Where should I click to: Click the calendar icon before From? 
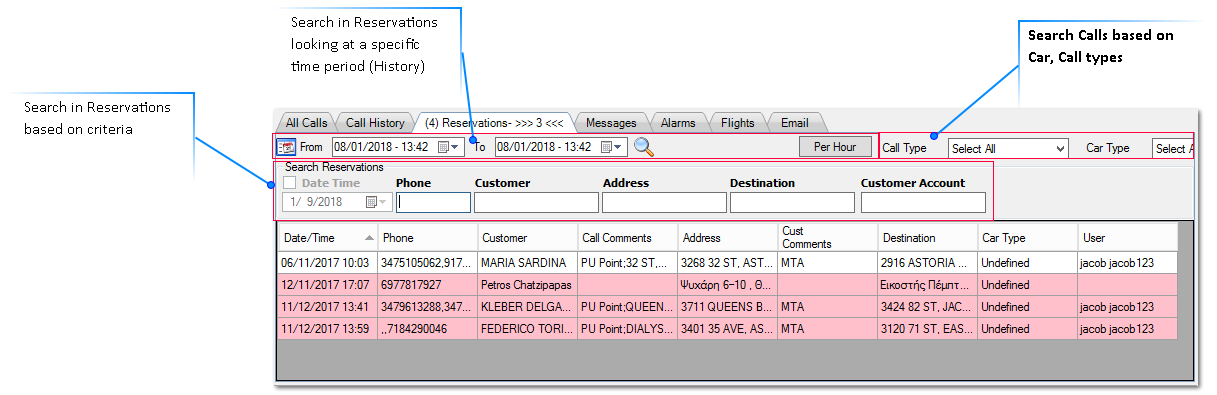pyautogui.click(x=285, y=147)
